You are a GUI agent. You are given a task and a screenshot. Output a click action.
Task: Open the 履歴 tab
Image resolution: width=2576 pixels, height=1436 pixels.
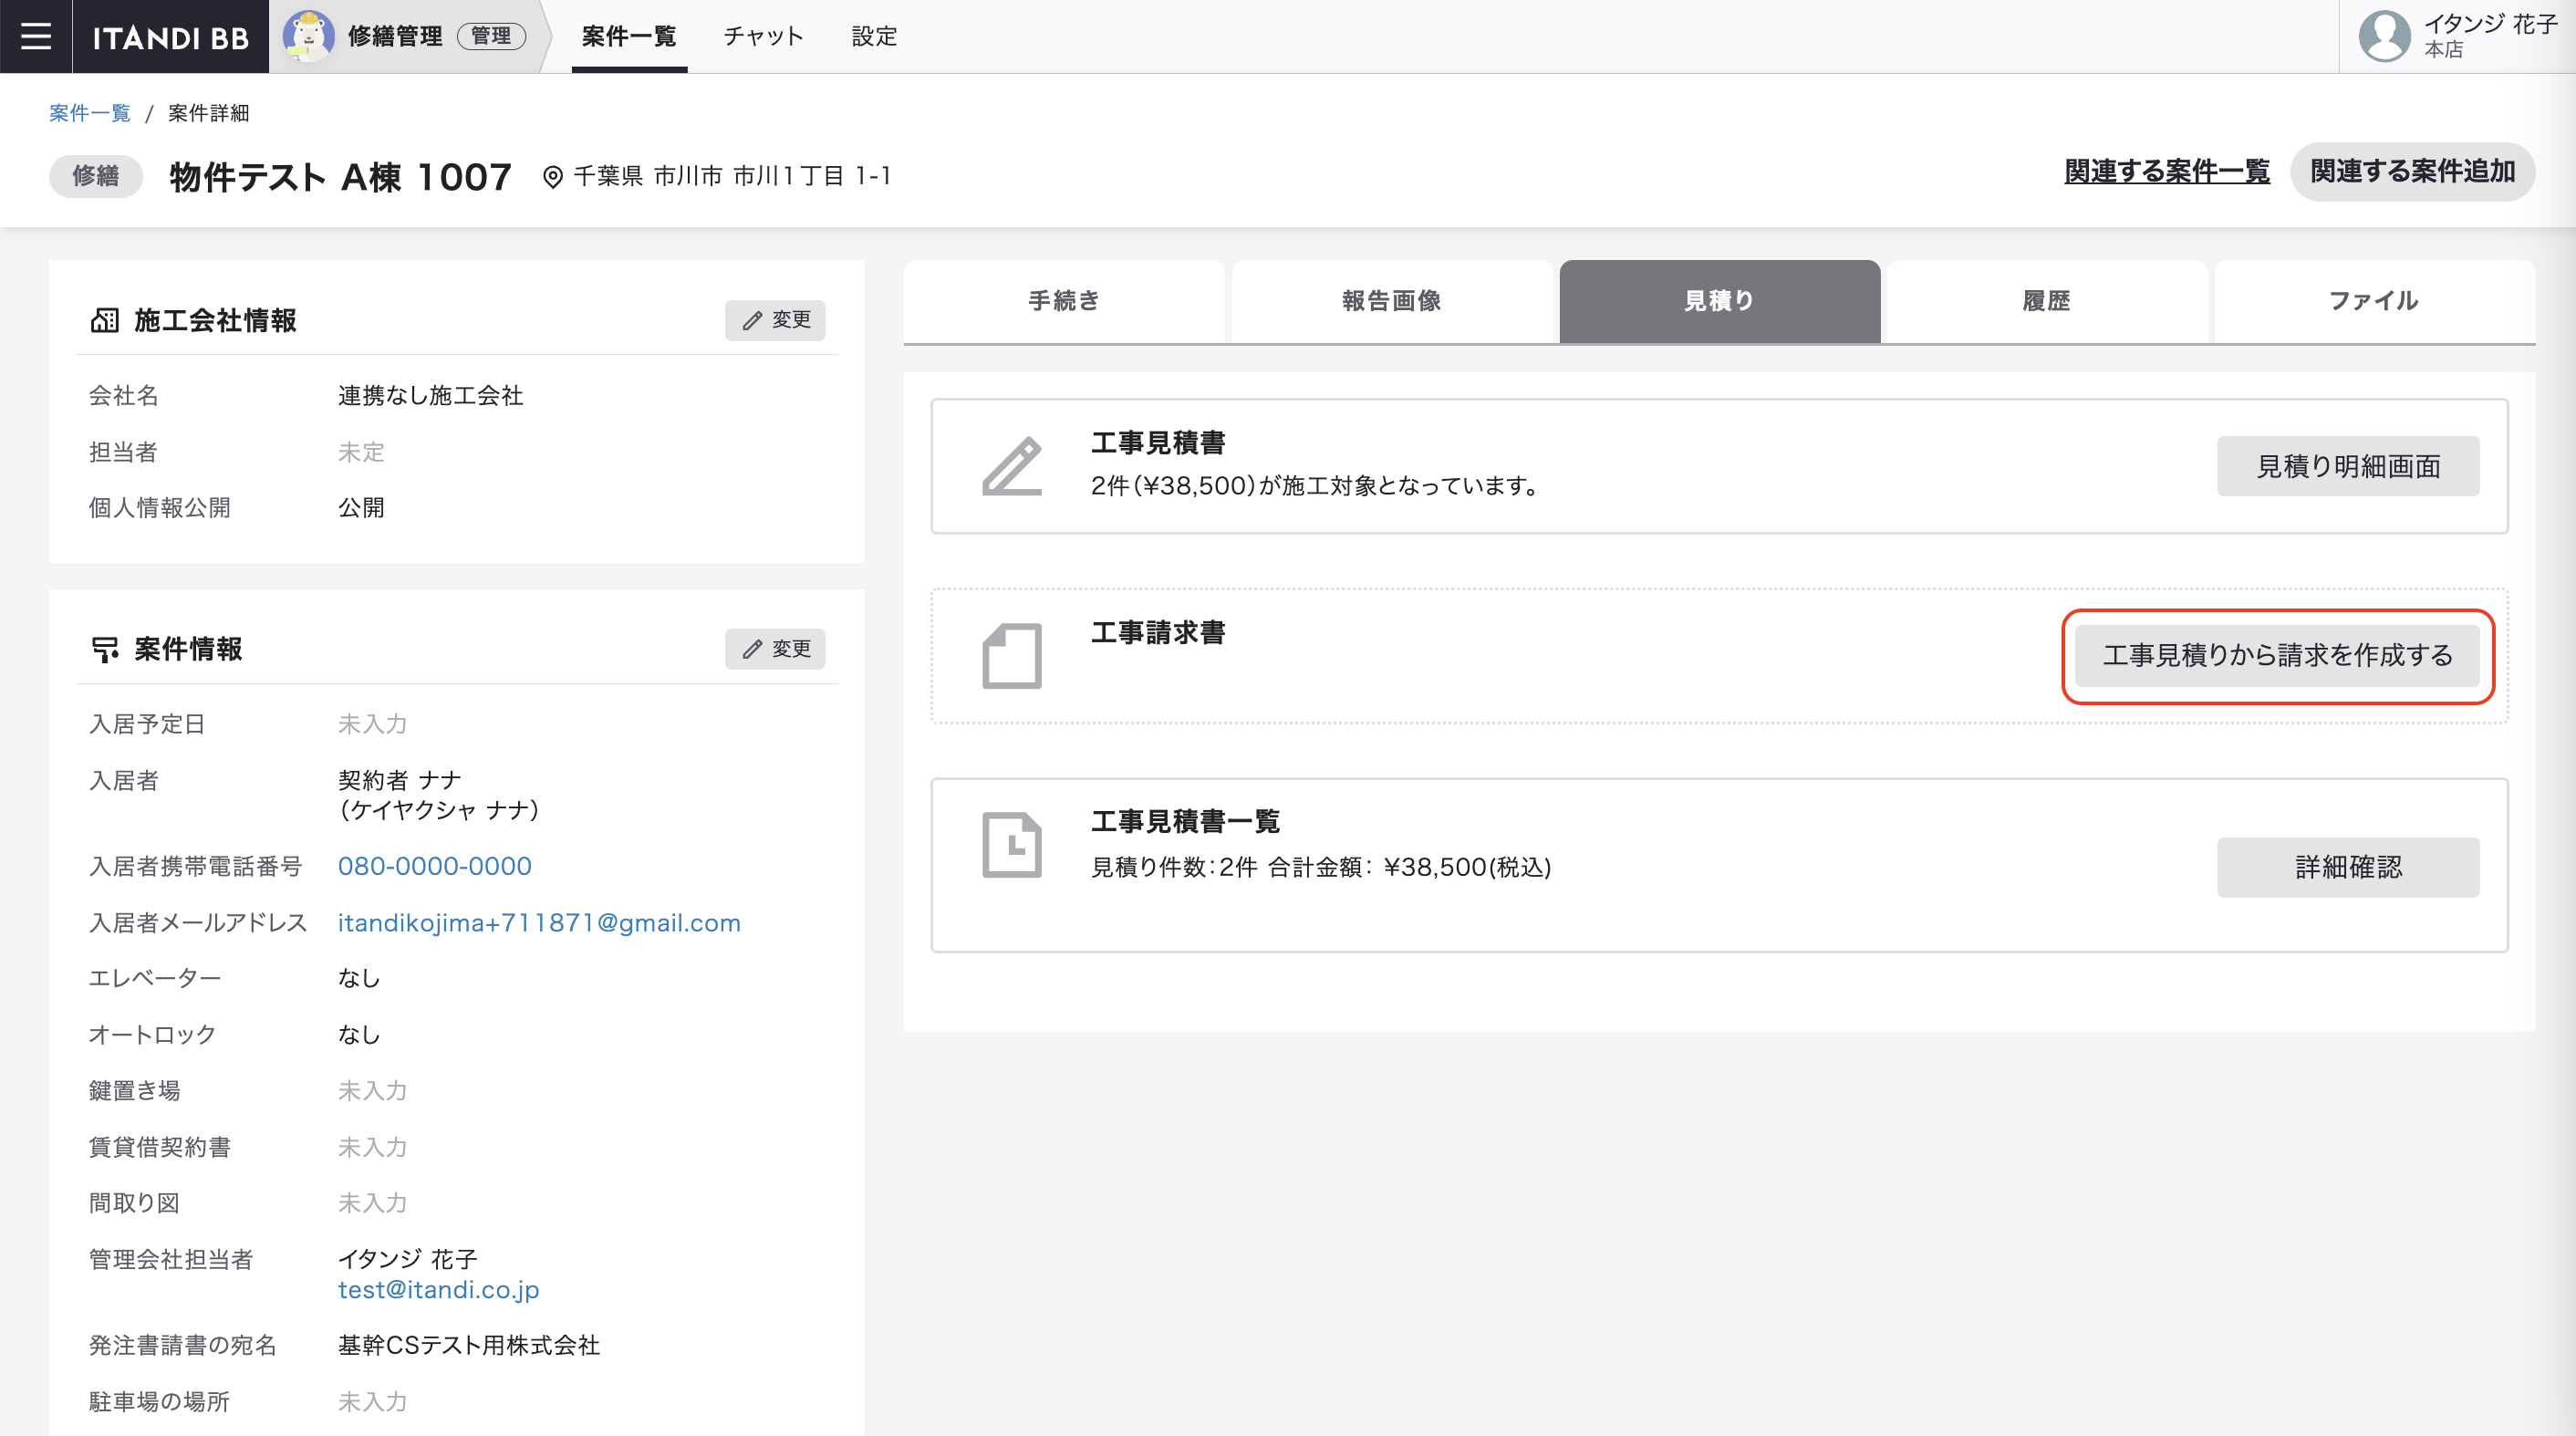tap(2046, 301)
